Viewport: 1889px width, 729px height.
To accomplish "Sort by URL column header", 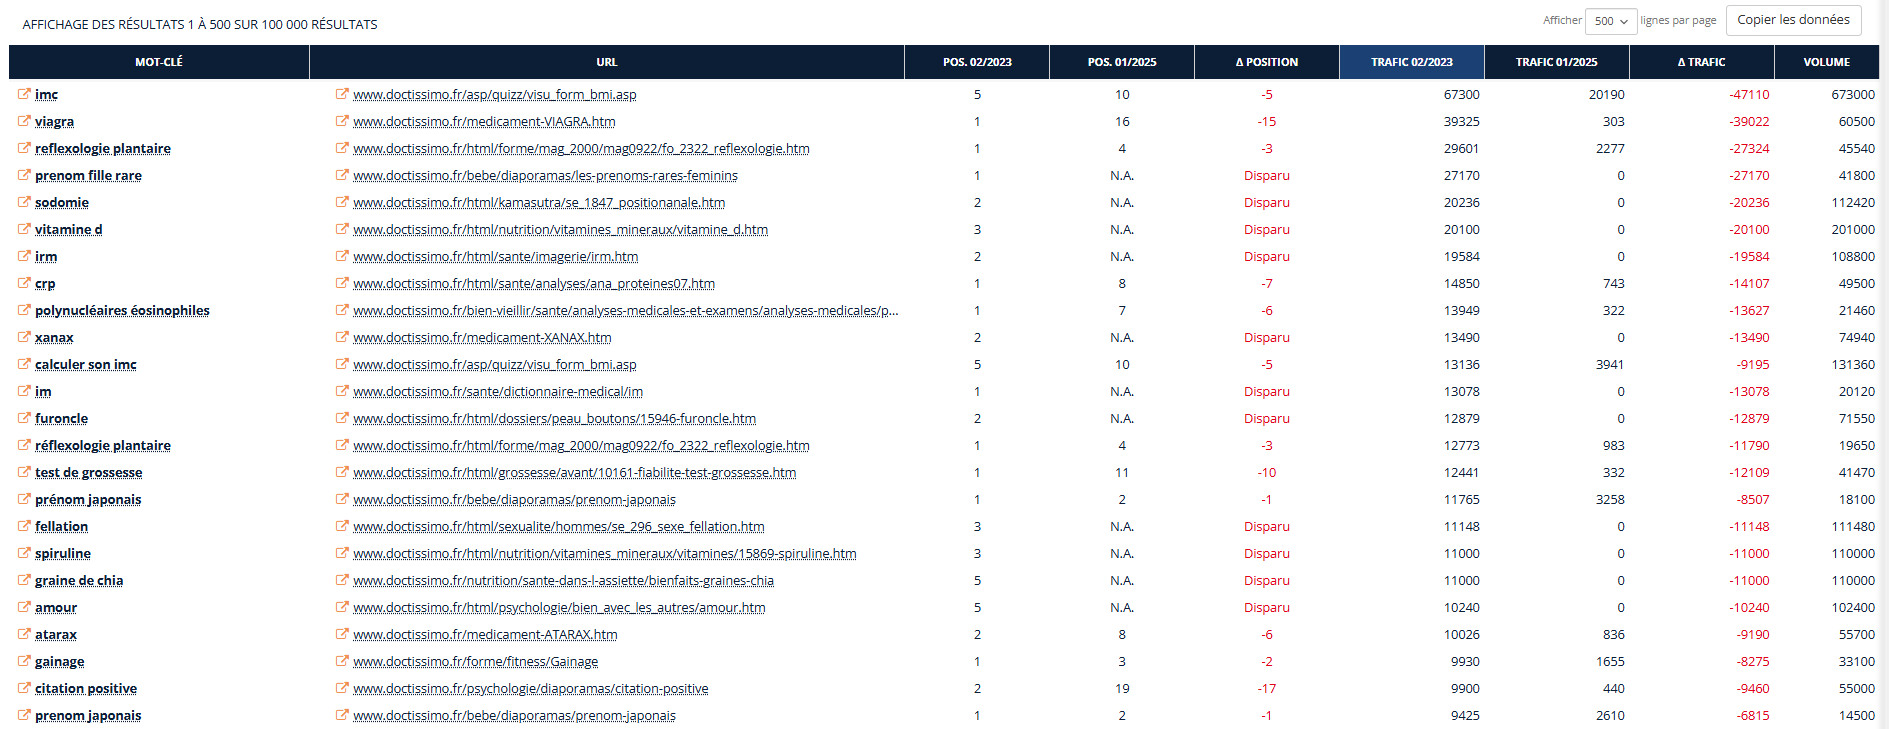I will [607, 62].
